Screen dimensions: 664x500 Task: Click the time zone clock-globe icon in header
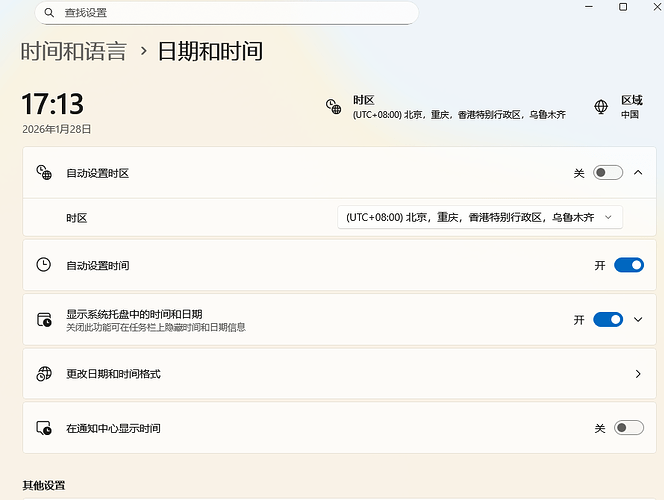(x=333, y=107)
